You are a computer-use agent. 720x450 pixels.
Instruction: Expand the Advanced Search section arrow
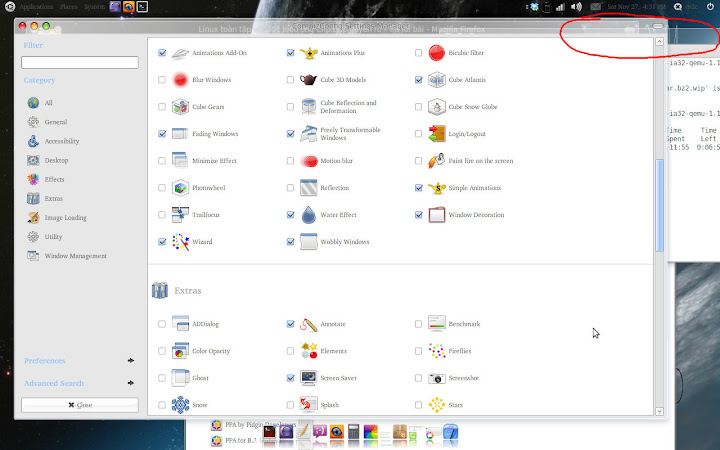point(131,383)
